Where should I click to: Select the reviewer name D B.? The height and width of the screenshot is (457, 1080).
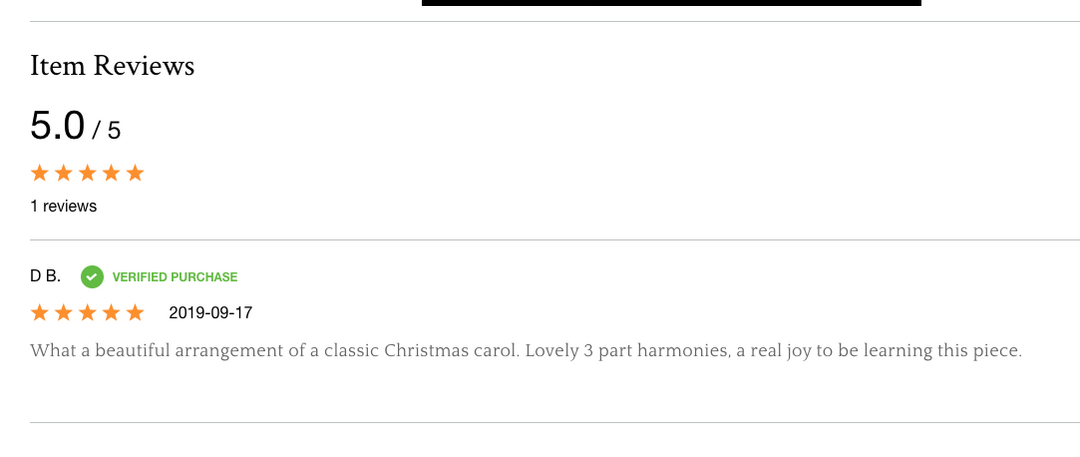(45, 276)
